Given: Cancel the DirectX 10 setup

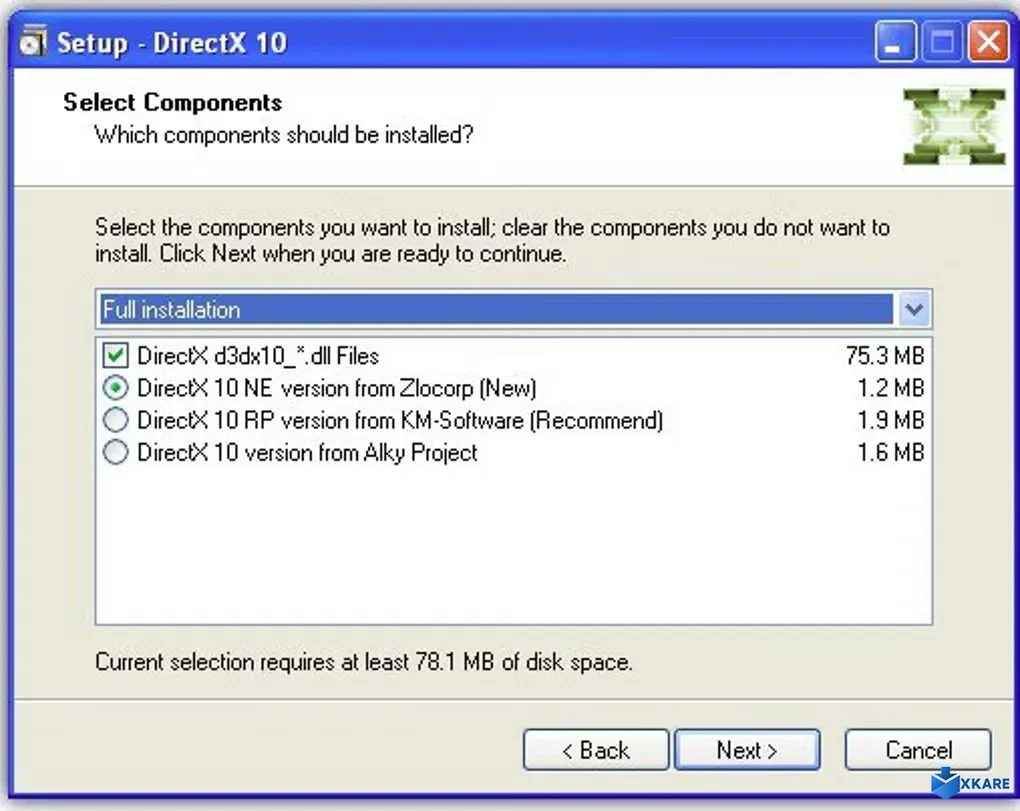Looking at the screenshot, I should pyautogui.click(x=917, y=749).
